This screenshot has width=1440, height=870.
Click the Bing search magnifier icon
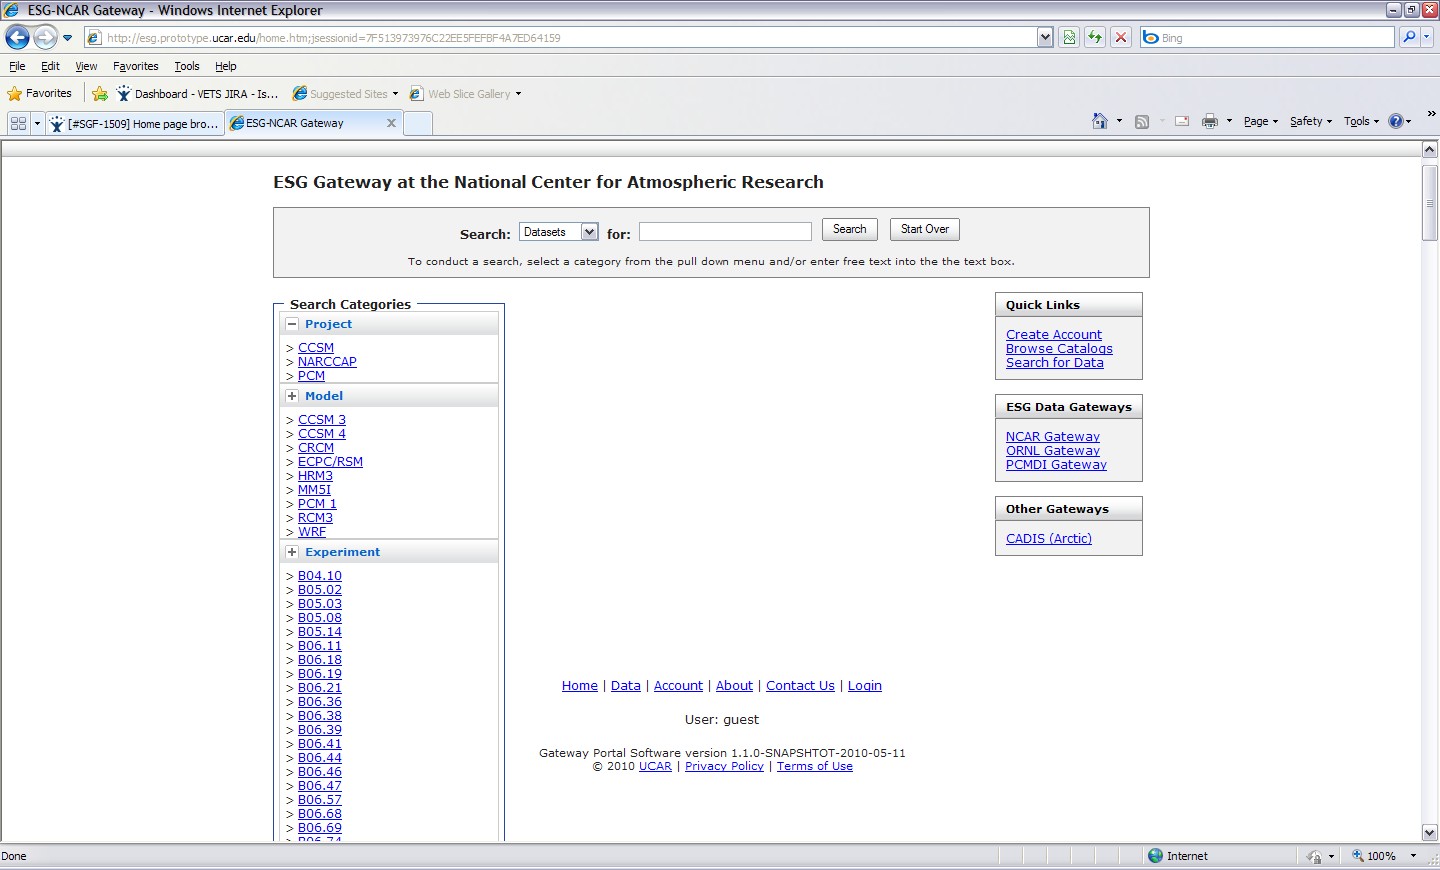1409,37
